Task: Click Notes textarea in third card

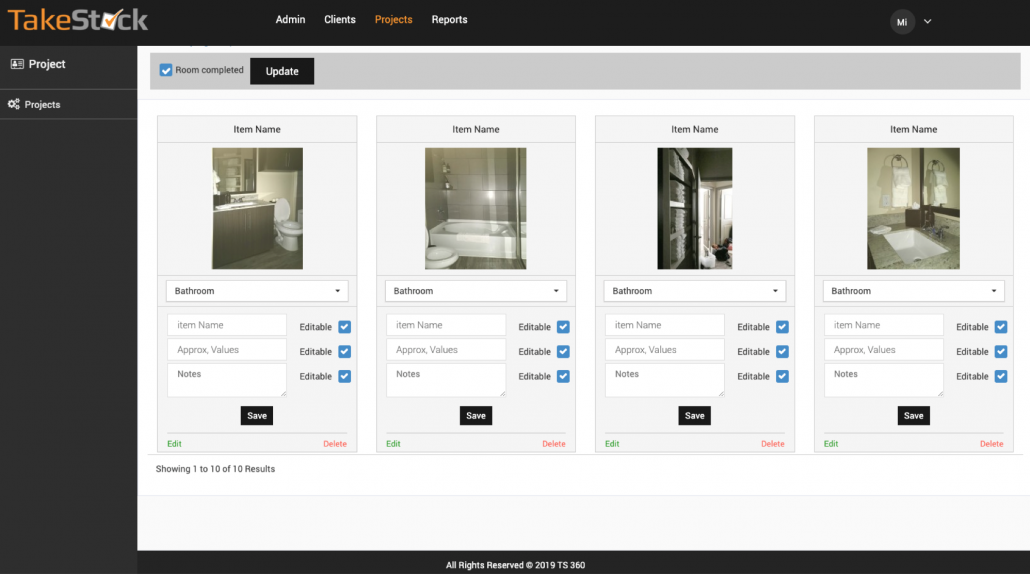Action: click(664, 380)
